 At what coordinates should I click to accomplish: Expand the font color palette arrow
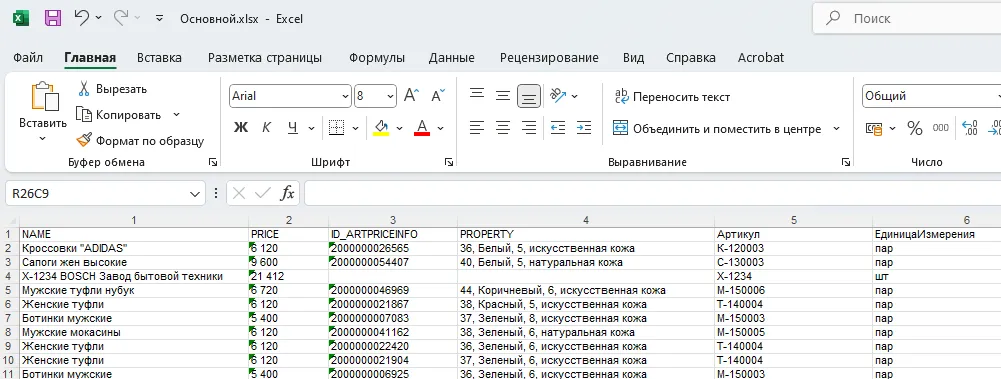click(440, 128)
